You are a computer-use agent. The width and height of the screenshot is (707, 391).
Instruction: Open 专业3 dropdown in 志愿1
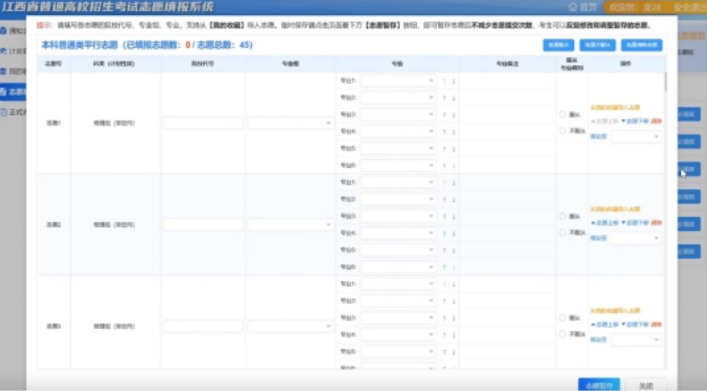(x=398, y=115)
